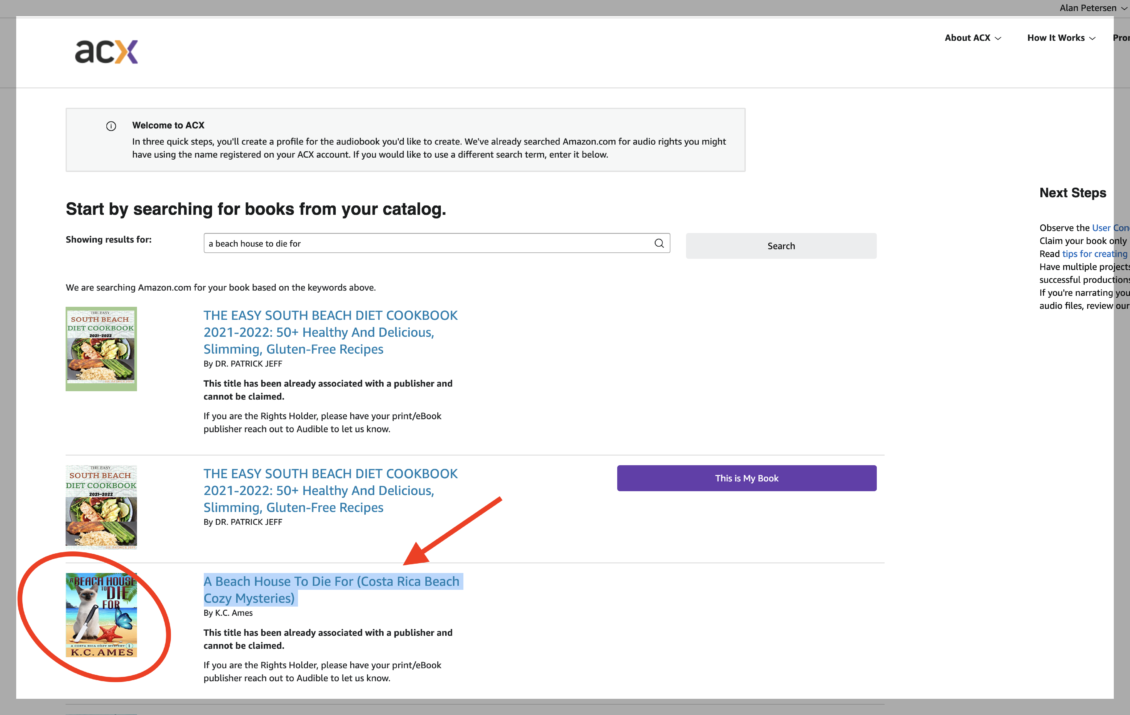Select Beach House To Die For cover
Viewport: 1130px width, 715px height.
[x=101, y=615]
